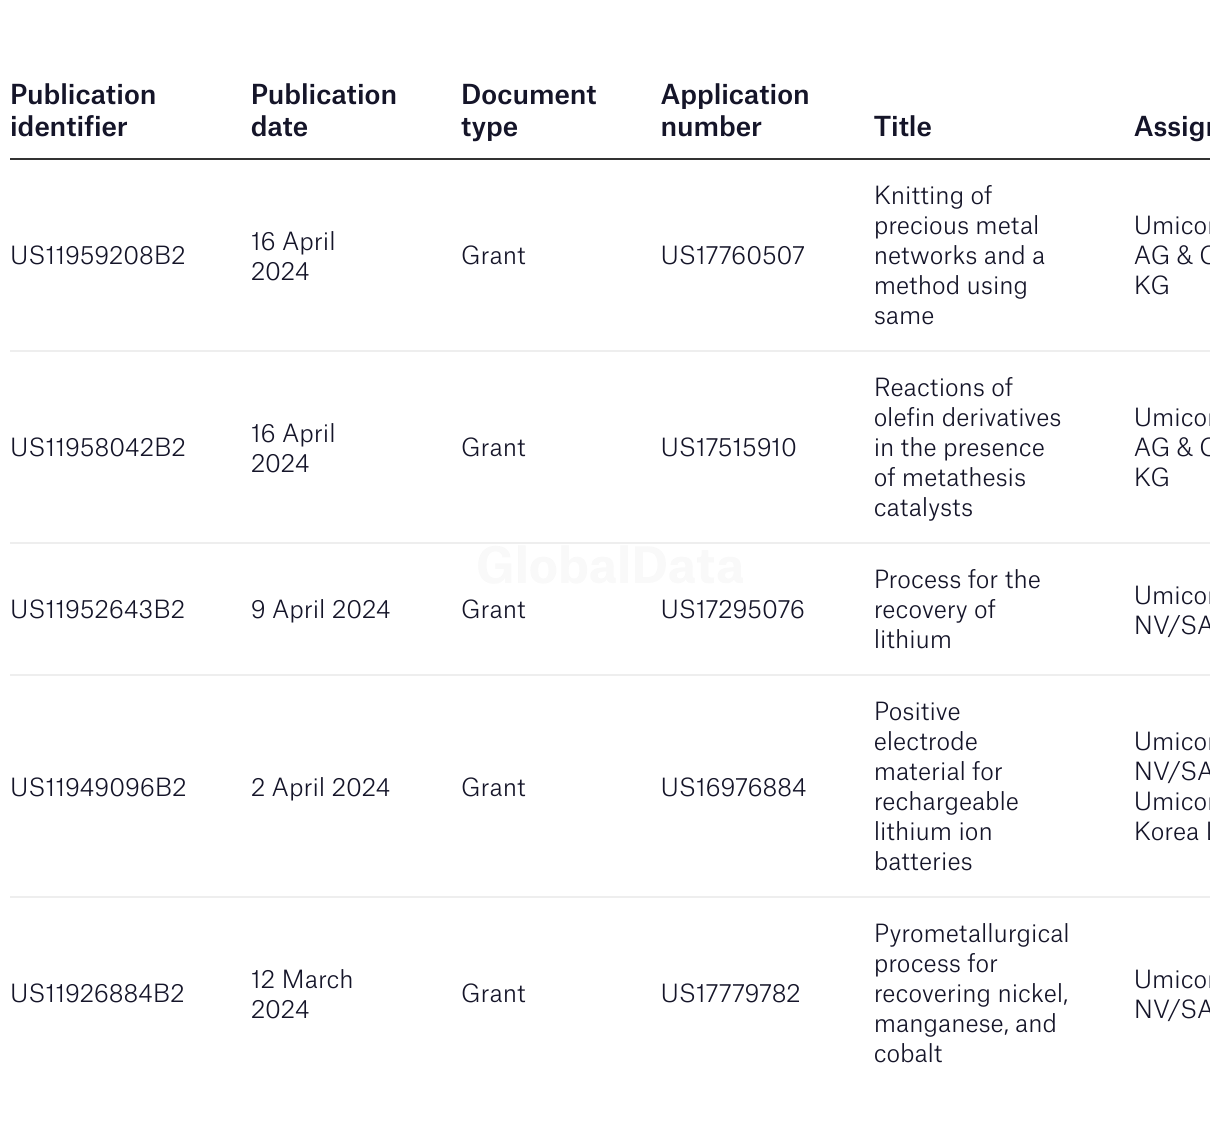Click application number US17295076

733,610
